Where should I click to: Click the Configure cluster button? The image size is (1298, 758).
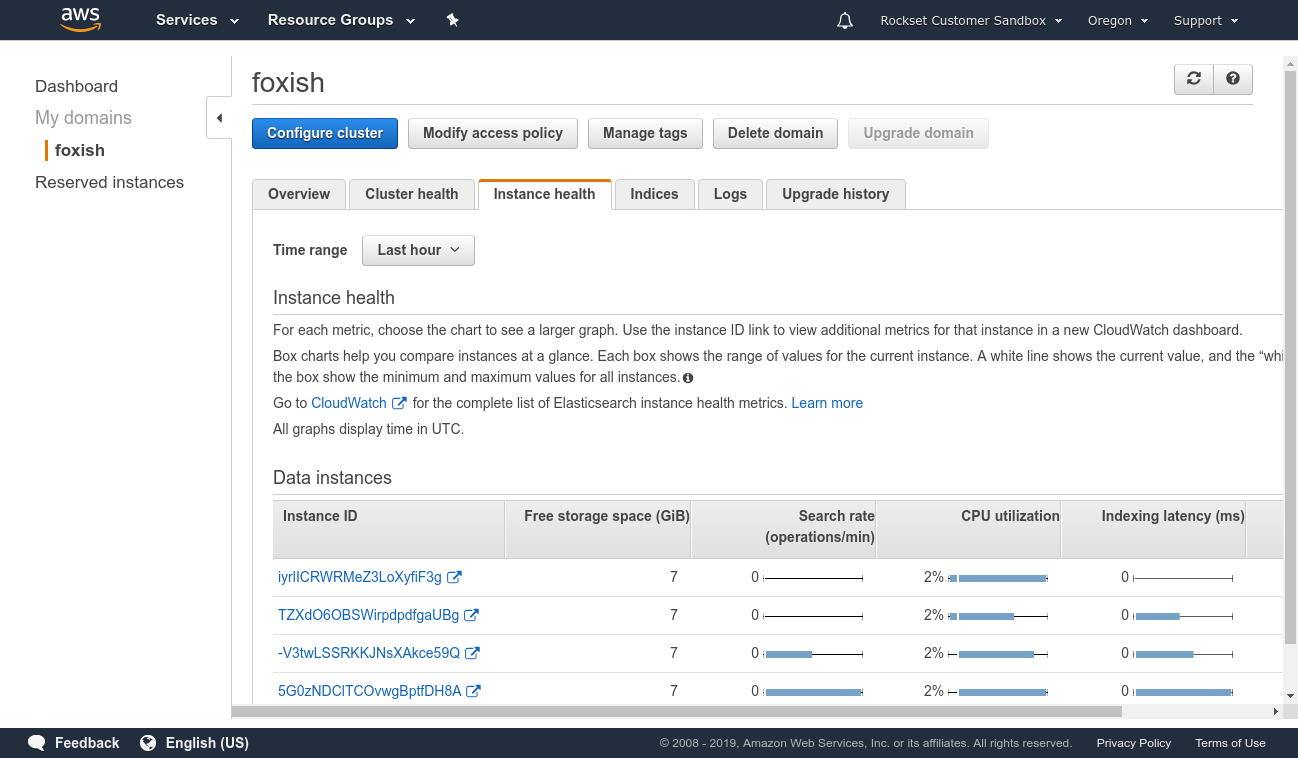(x=325, y=133)
